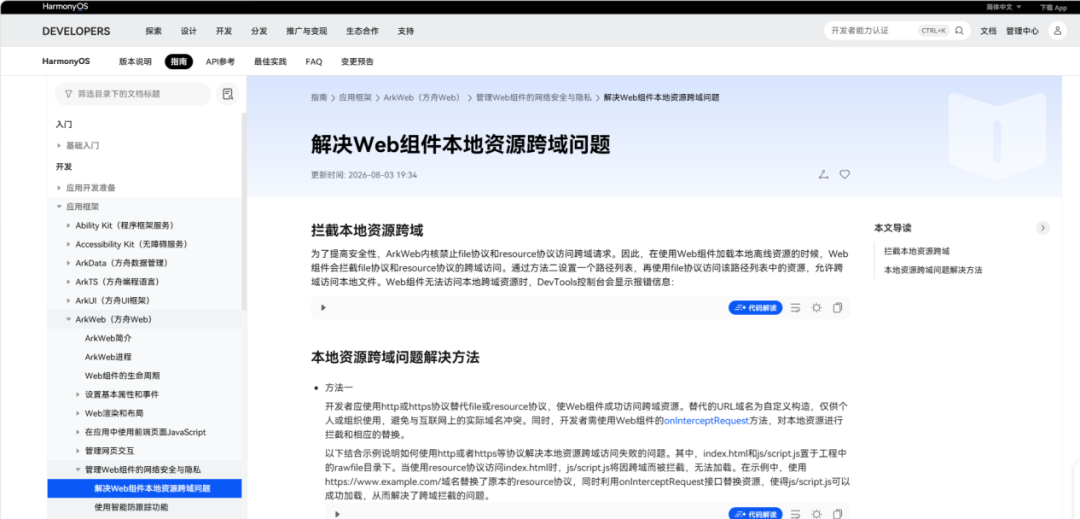Open the 探索 top menu

coord(154,31)
